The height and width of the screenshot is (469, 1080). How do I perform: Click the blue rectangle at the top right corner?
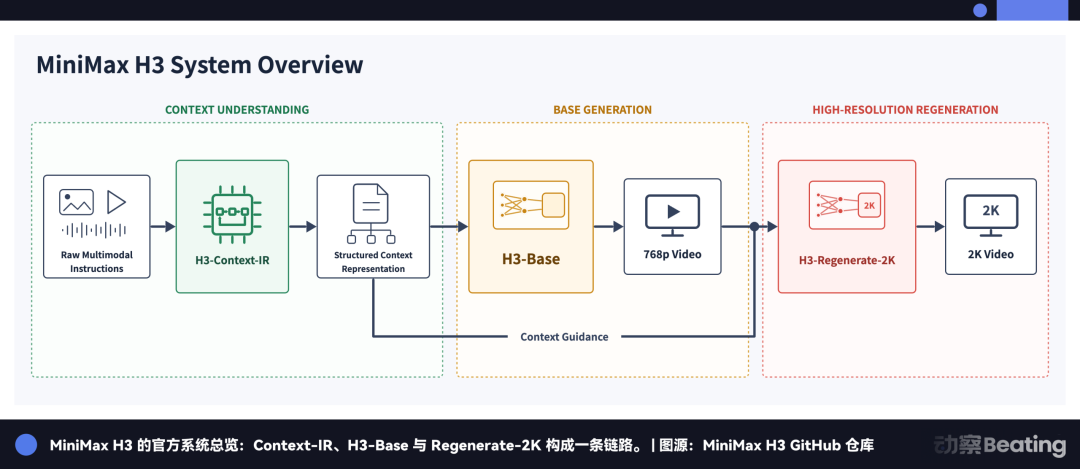(x=1031, y=10)
